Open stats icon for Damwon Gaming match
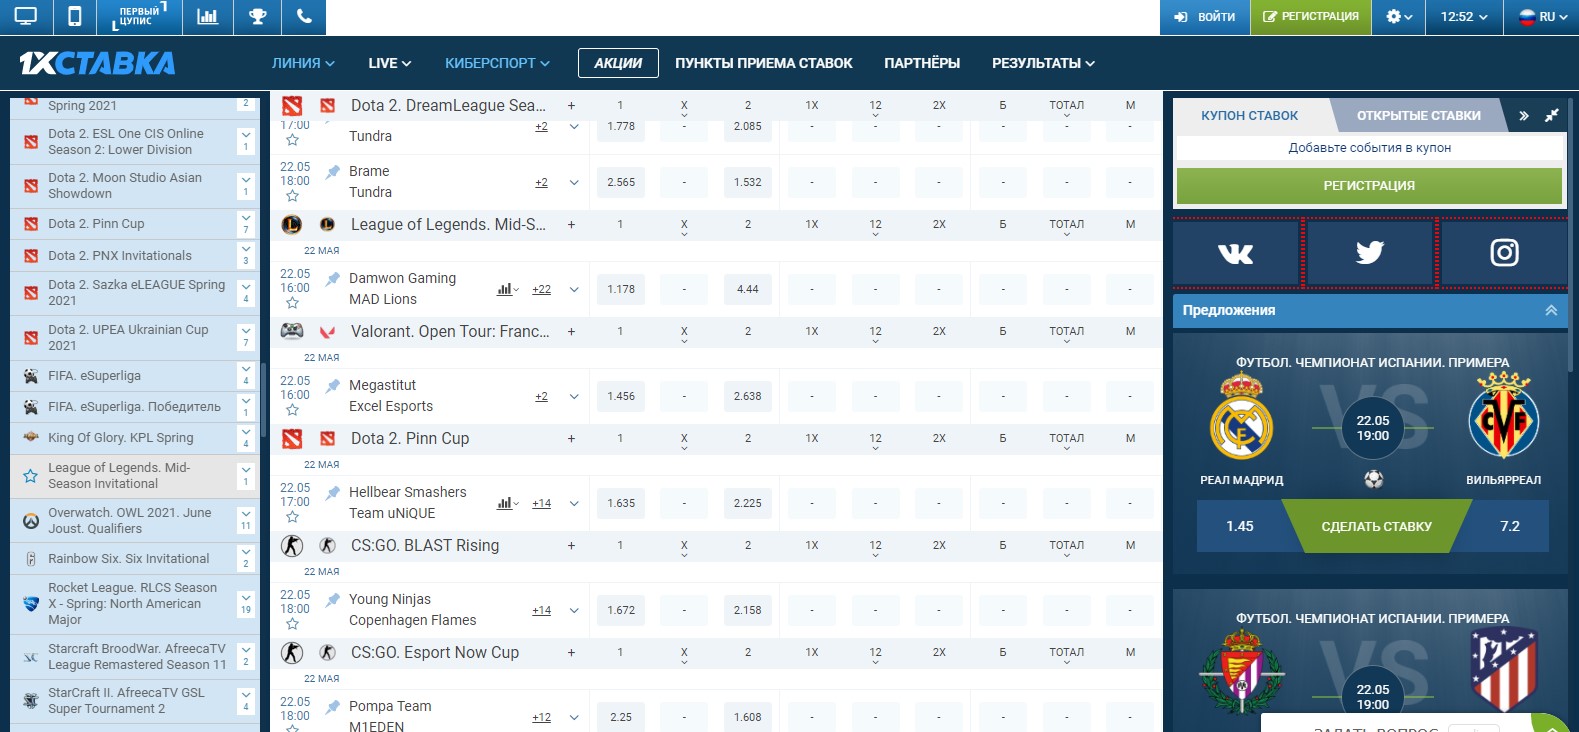Screen dimensions: 1579x732 (x=507, y=289)
